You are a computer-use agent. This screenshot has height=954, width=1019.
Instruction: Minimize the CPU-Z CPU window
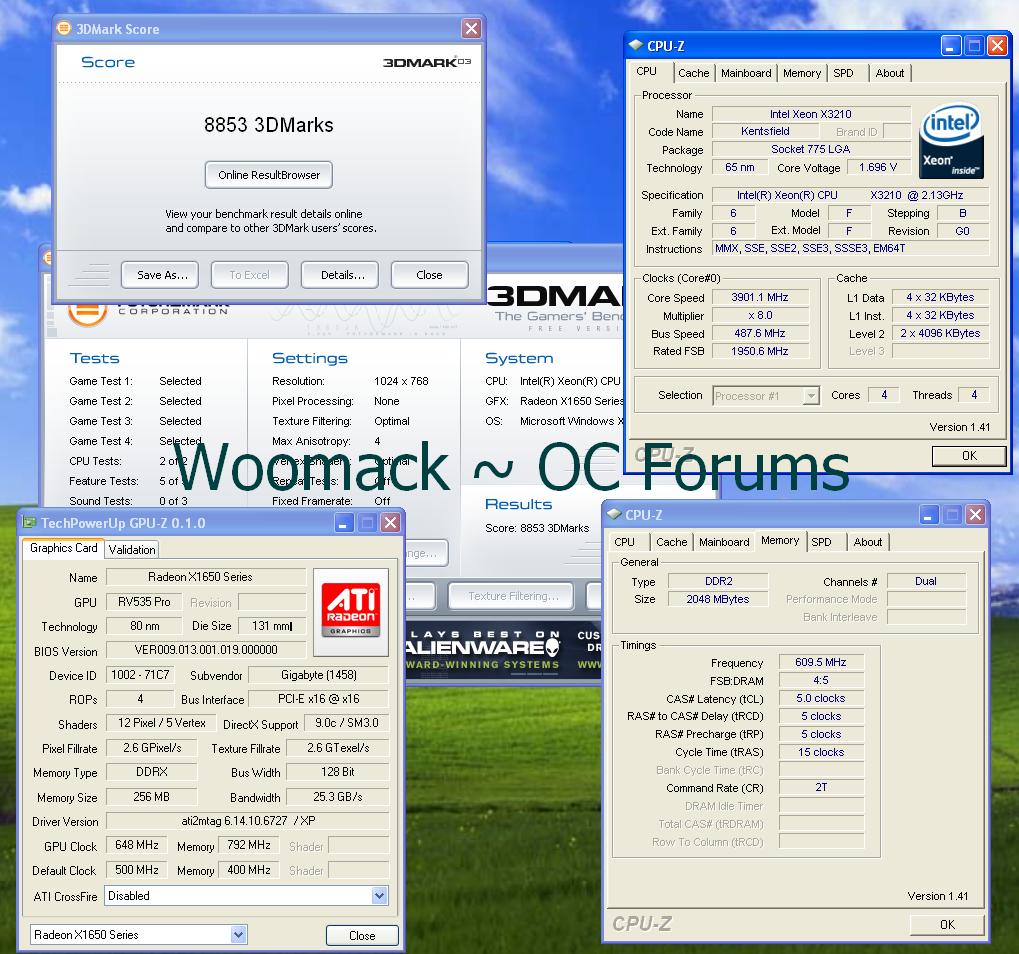[x=951, y=45]
